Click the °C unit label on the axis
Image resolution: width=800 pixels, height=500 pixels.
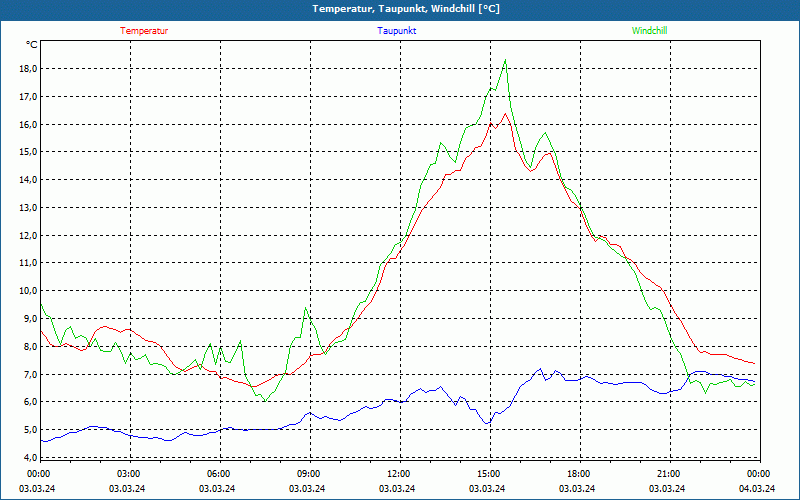(32, 45)
